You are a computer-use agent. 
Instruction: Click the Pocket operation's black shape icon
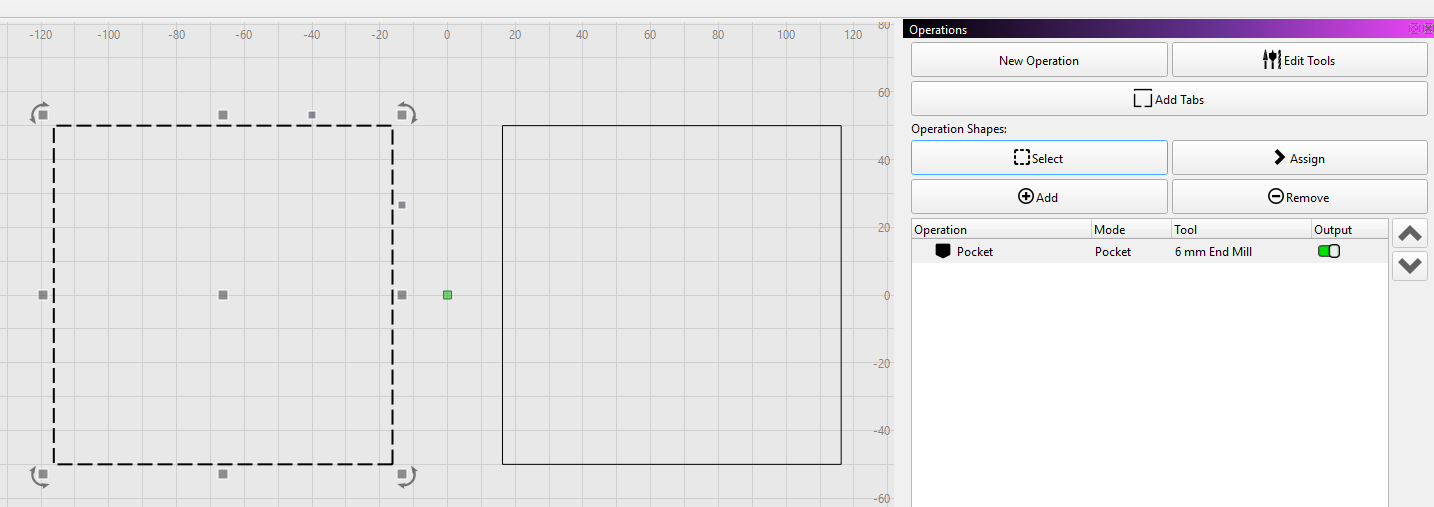(x=942, y=252)
